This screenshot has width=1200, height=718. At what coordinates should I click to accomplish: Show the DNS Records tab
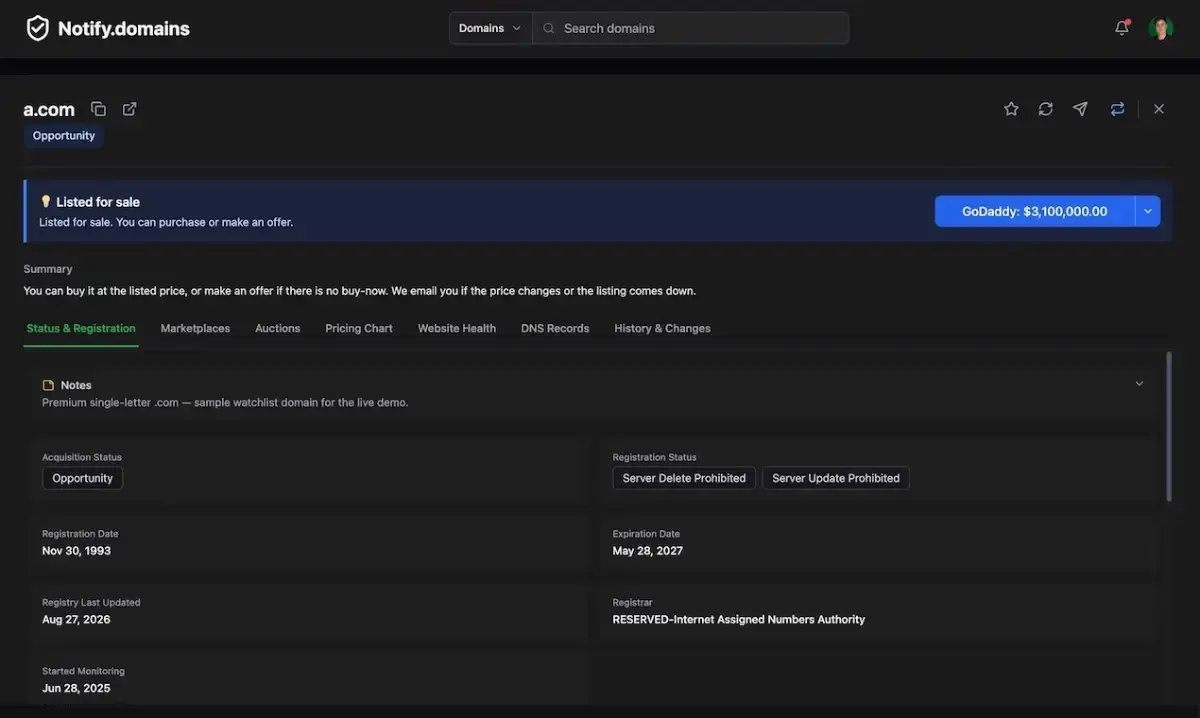(555, 328)
